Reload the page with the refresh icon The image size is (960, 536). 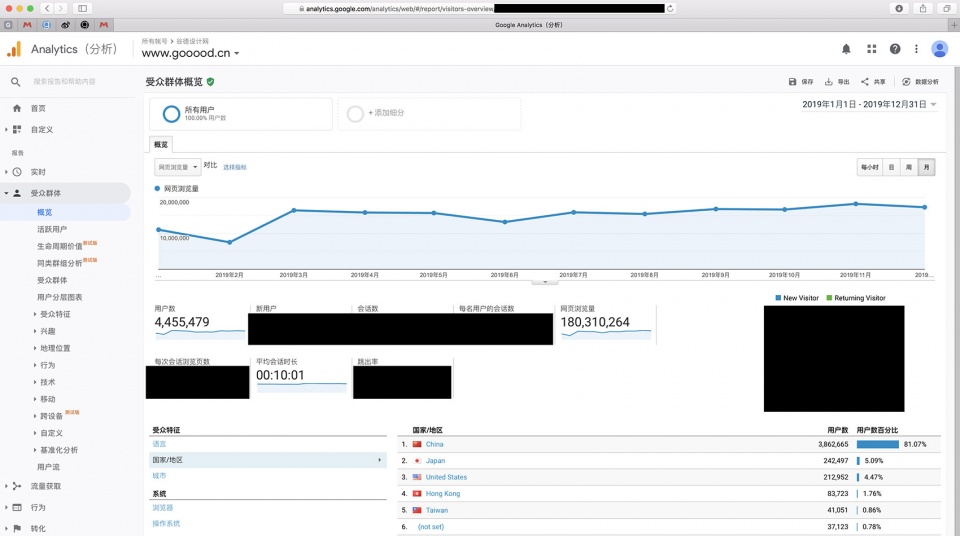(x=670, y=9)
